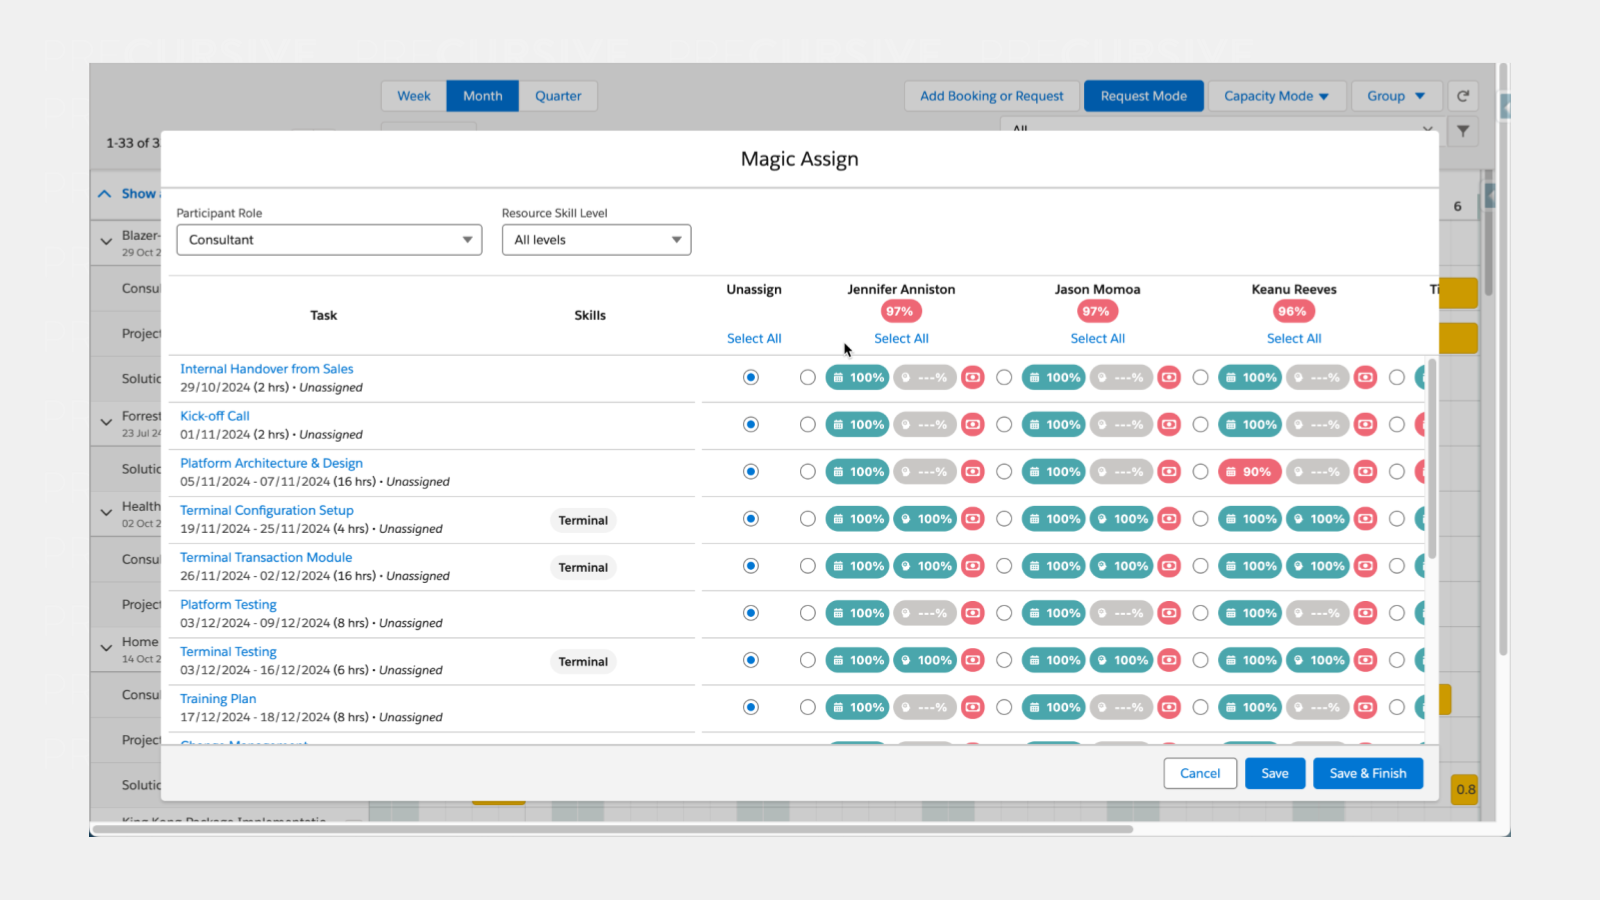Click Keanu Reeves' 90% availability pill for Platform Architecture
The height and width of the screenshot is (900, 1600).
pyautogui.click(x=1250, y=471)
